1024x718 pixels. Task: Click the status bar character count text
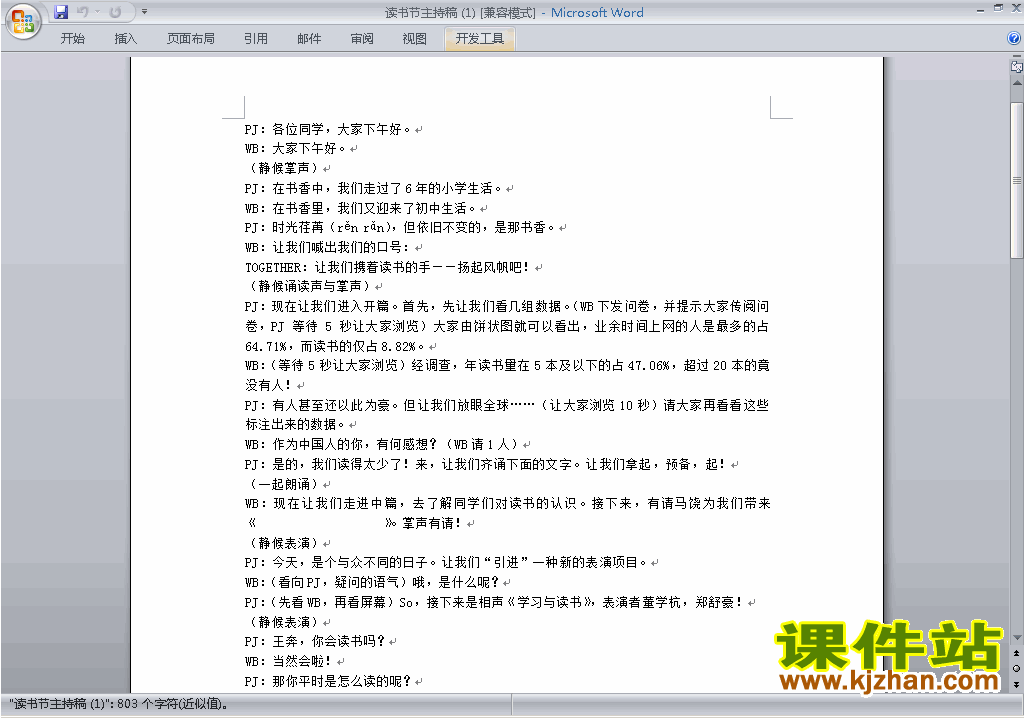click(x=118, y=704)
